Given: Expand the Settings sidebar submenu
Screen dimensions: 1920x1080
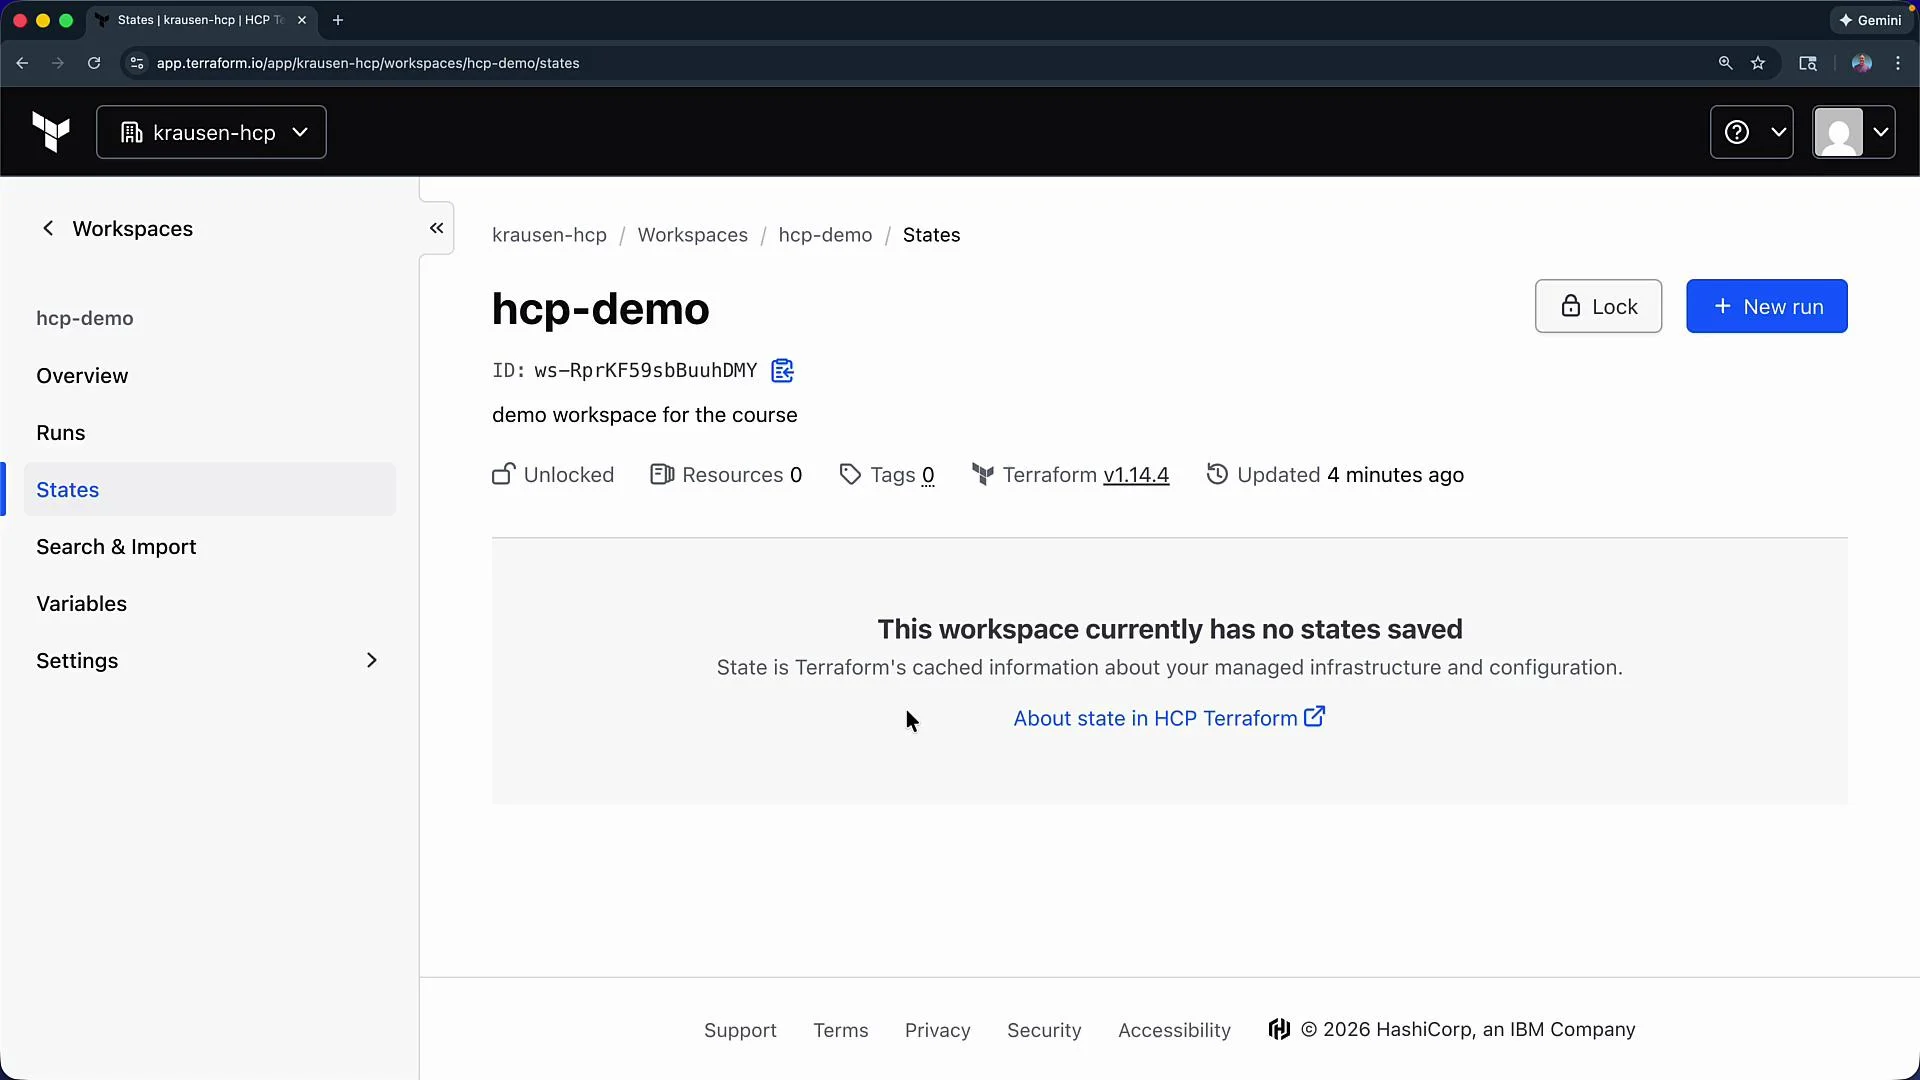Looking at the screenshot, I should [x=210, y=661].
